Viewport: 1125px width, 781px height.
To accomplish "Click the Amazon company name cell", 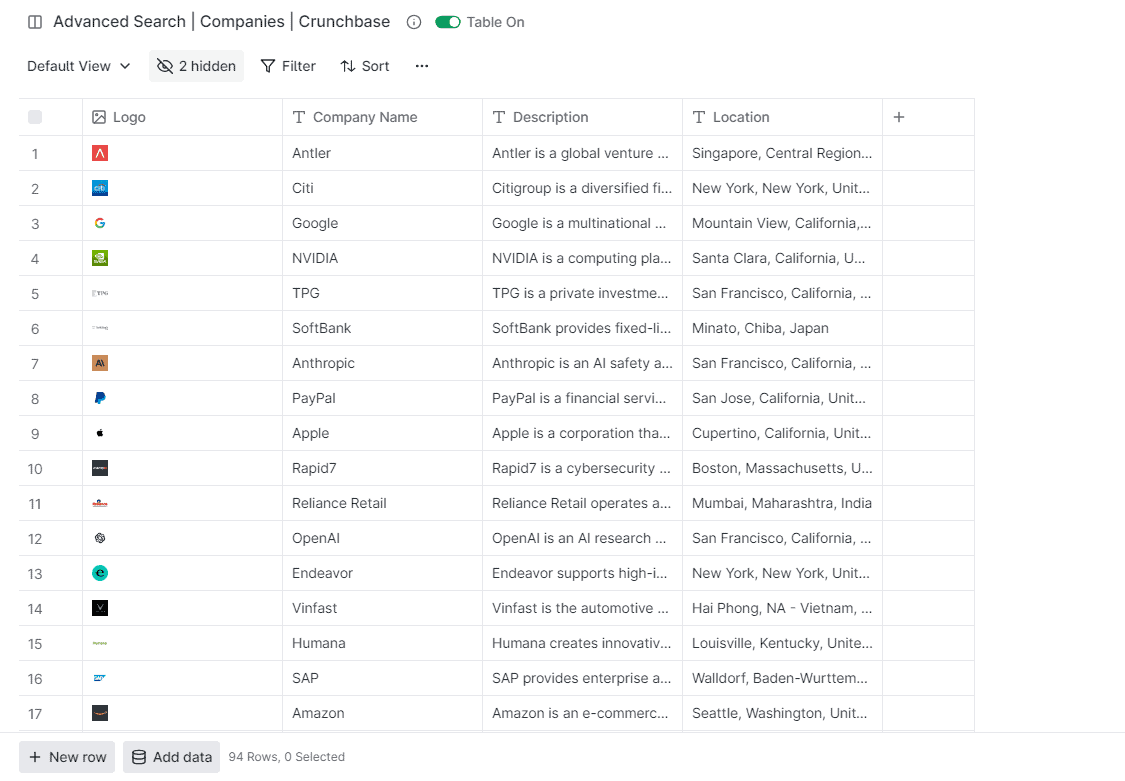I will (x=382, y=713).
